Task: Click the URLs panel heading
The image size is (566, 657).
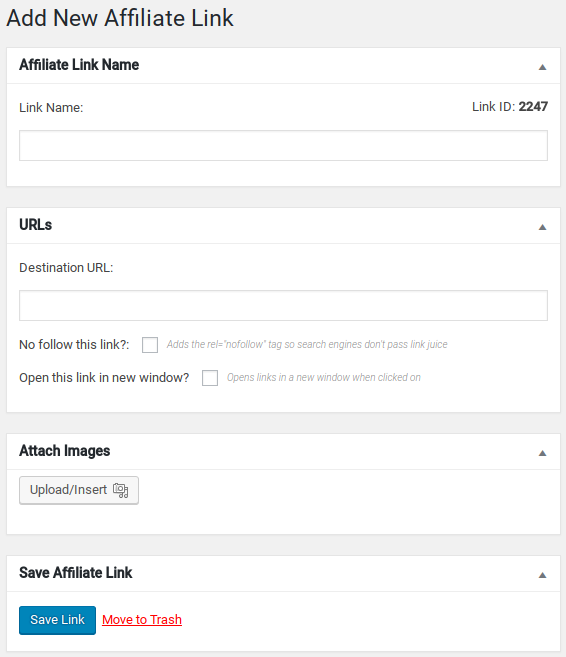Action: click(36, 225)
